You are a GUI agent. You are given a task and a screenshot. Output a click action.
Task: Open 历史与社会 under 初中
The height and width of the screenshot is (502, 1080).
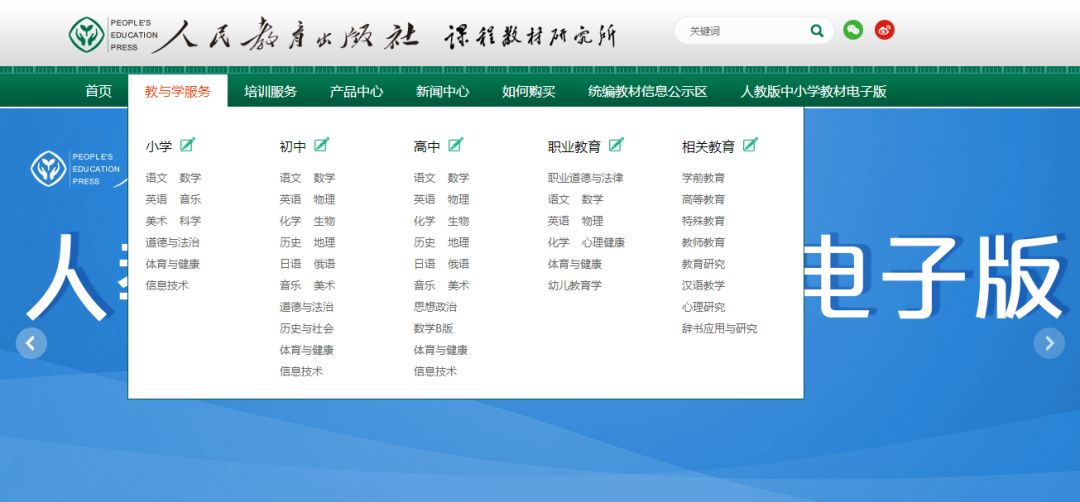tap(307, 328)
